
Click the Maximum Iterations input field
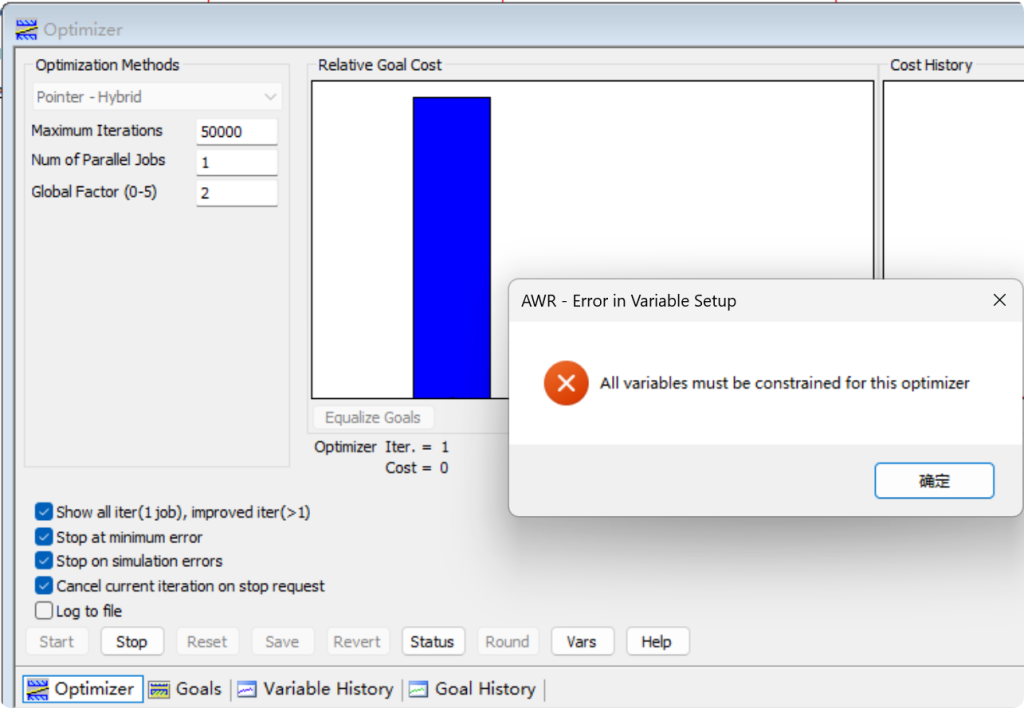[x=236, y=132]
